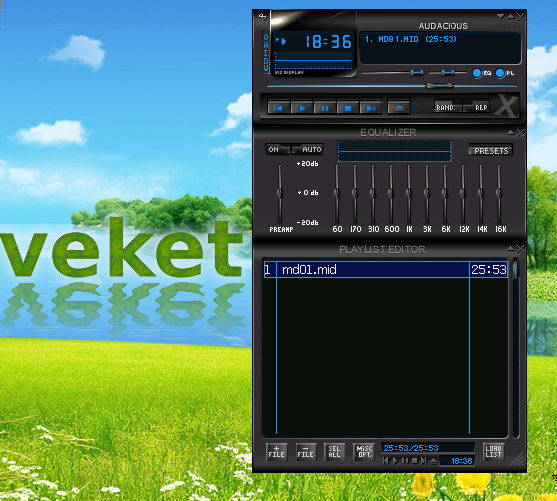Stop playback with the main Stop button
Image resolution: width=557 pixels, height=501 pixels.
click(348, 108)
